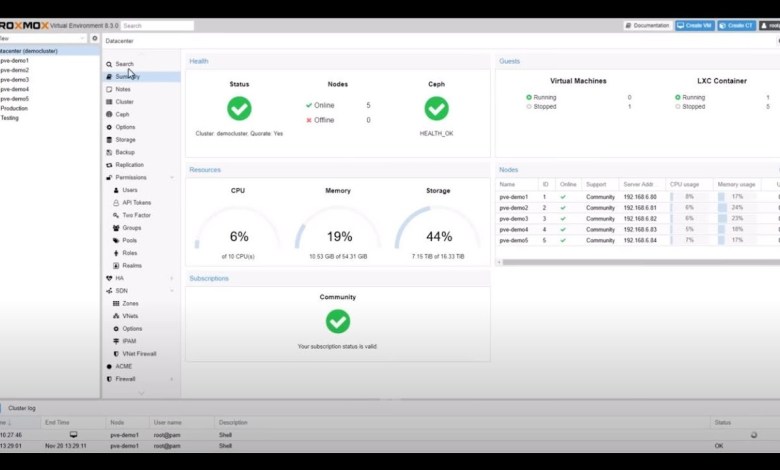Open the Documentation button

pos(647,25)
